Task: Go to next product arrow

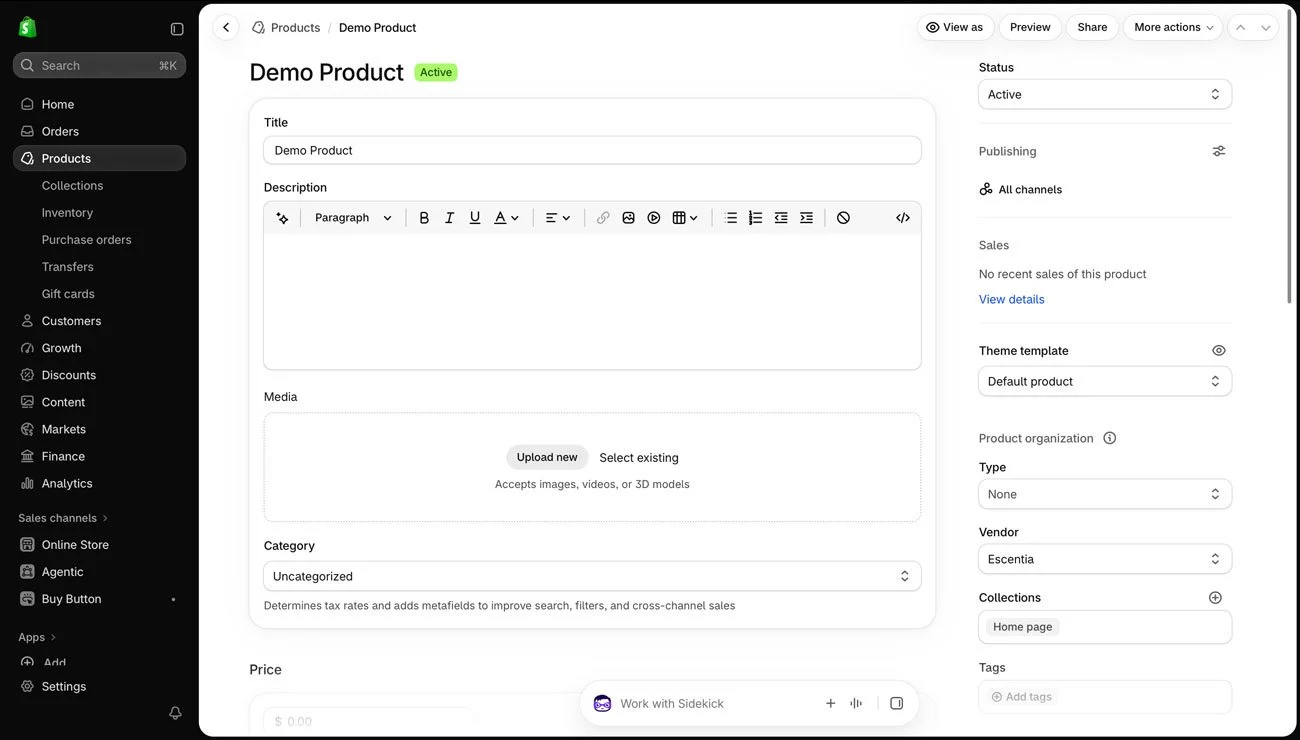Action: tap(1266, 28)
